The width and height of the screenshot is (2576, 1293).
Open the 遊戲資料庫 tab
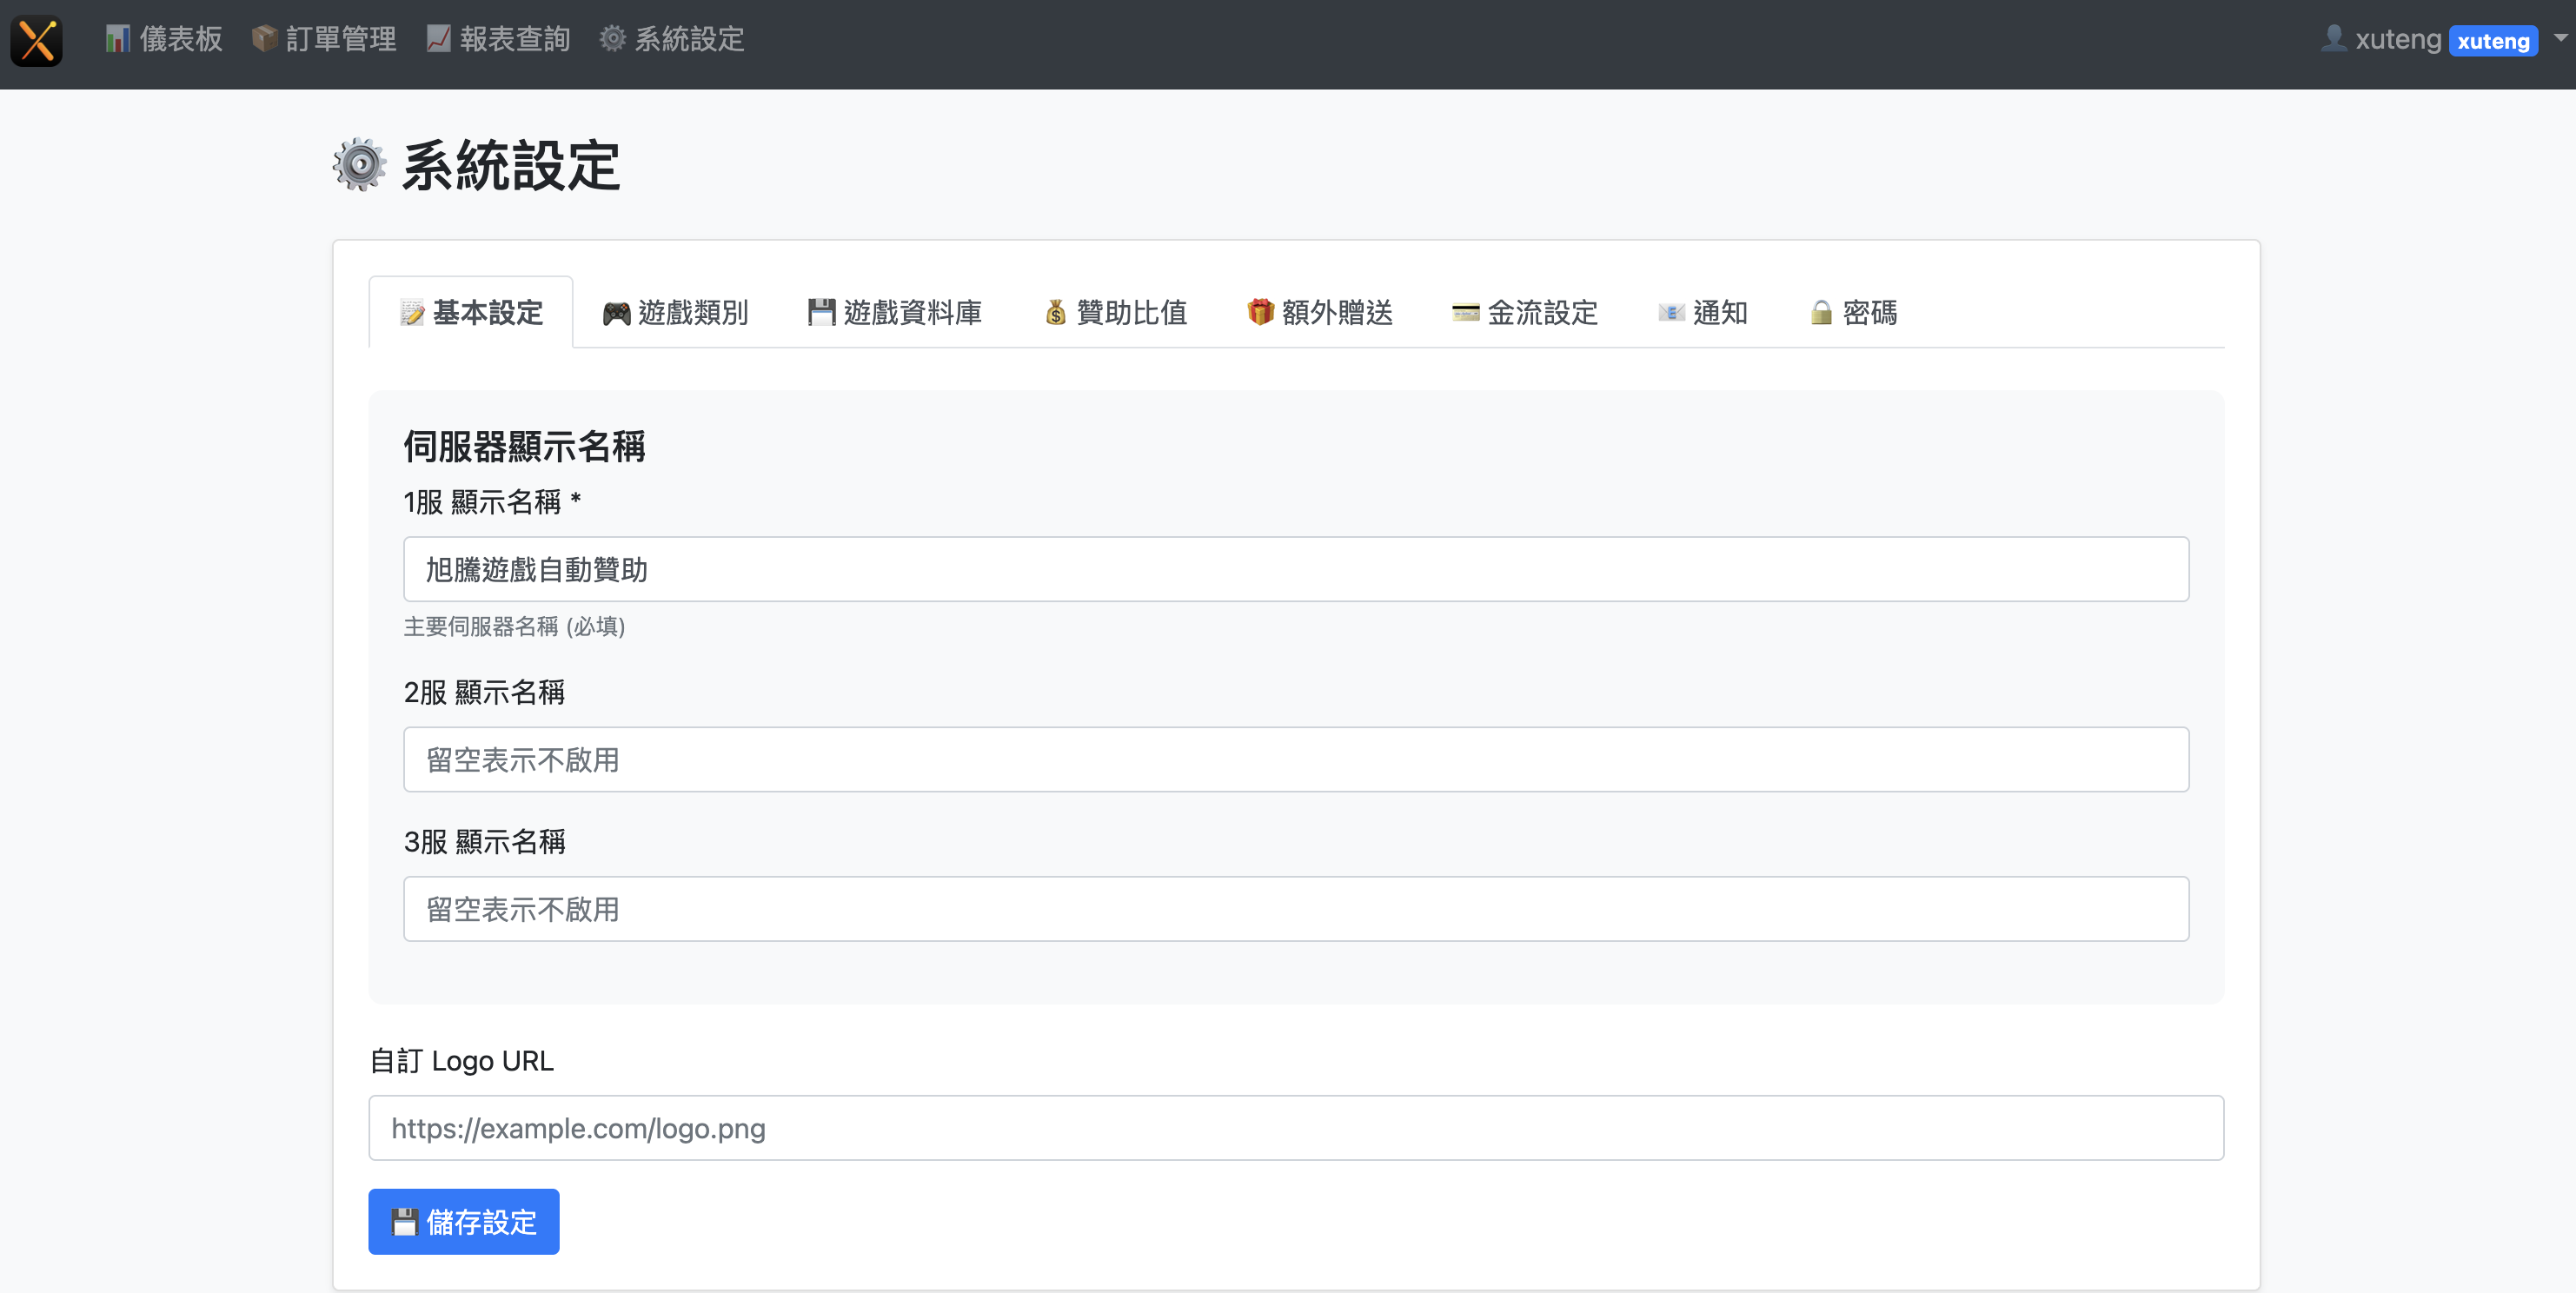895,313
